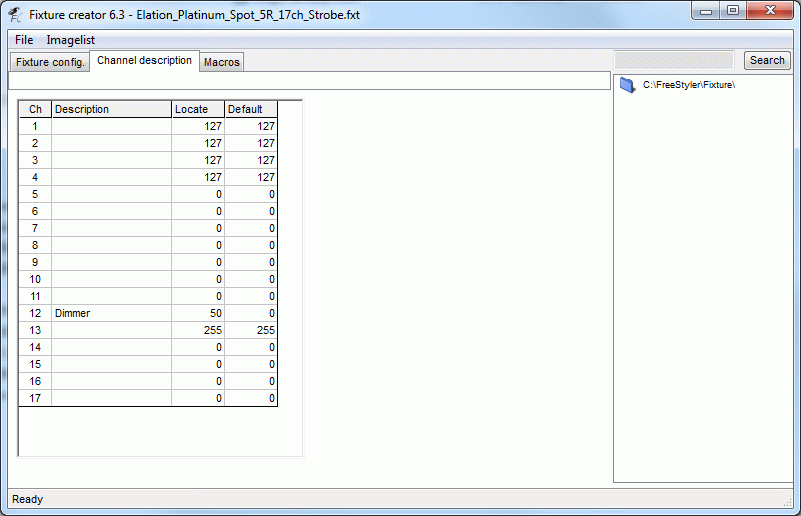Open the Imagelist menu

[70, 40]
